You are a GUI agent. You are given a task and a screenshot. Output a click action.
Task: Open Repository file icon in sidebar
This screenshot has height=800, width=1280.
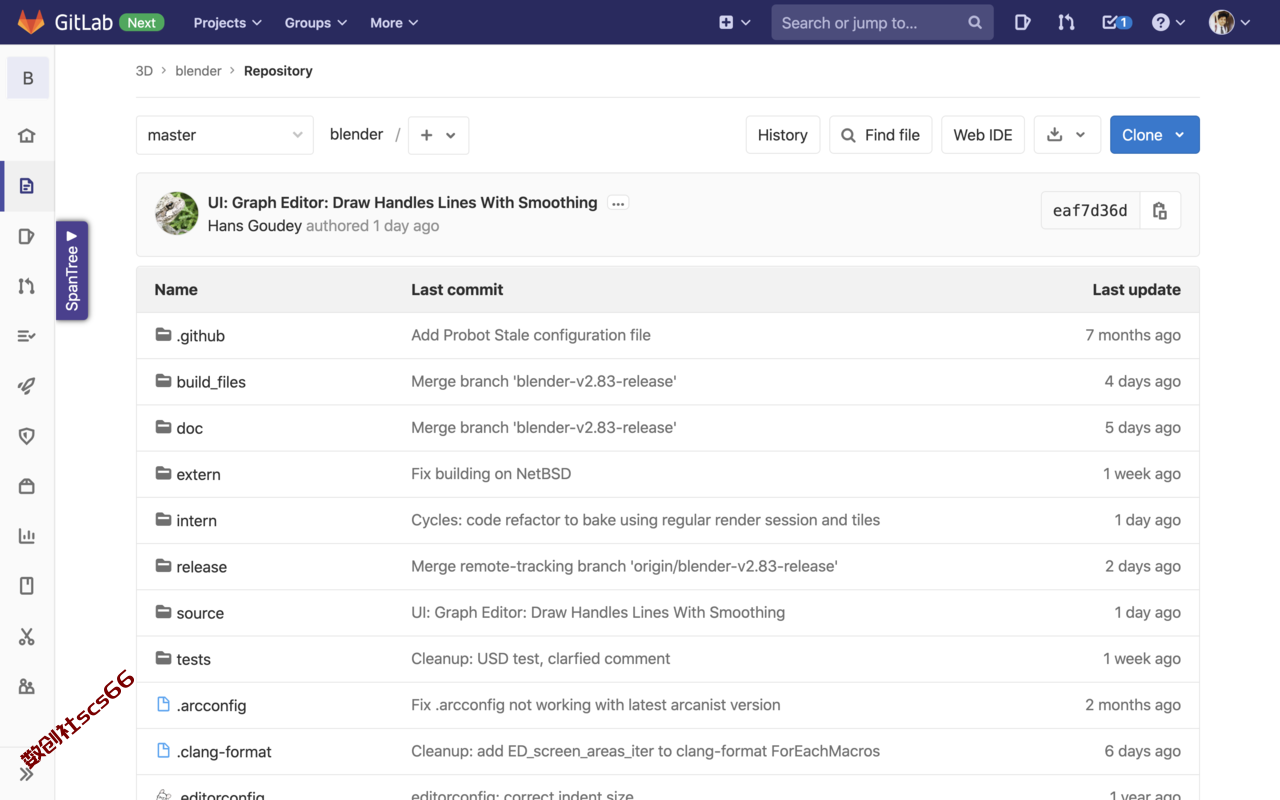click(x=27, y=186)
